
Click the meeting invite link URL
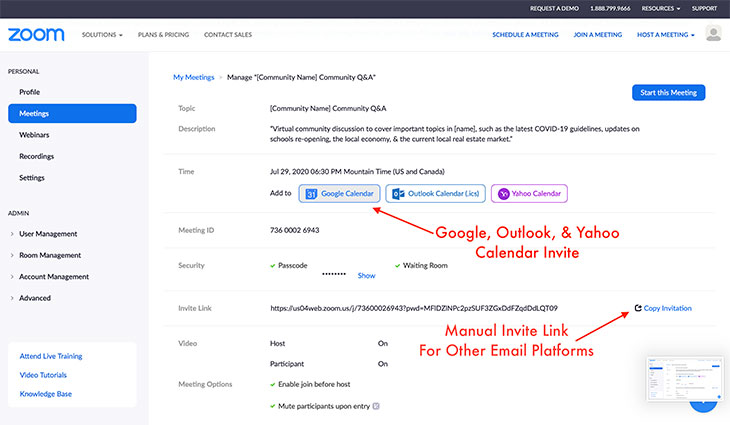pyautogui.click(x=413, y=308)
